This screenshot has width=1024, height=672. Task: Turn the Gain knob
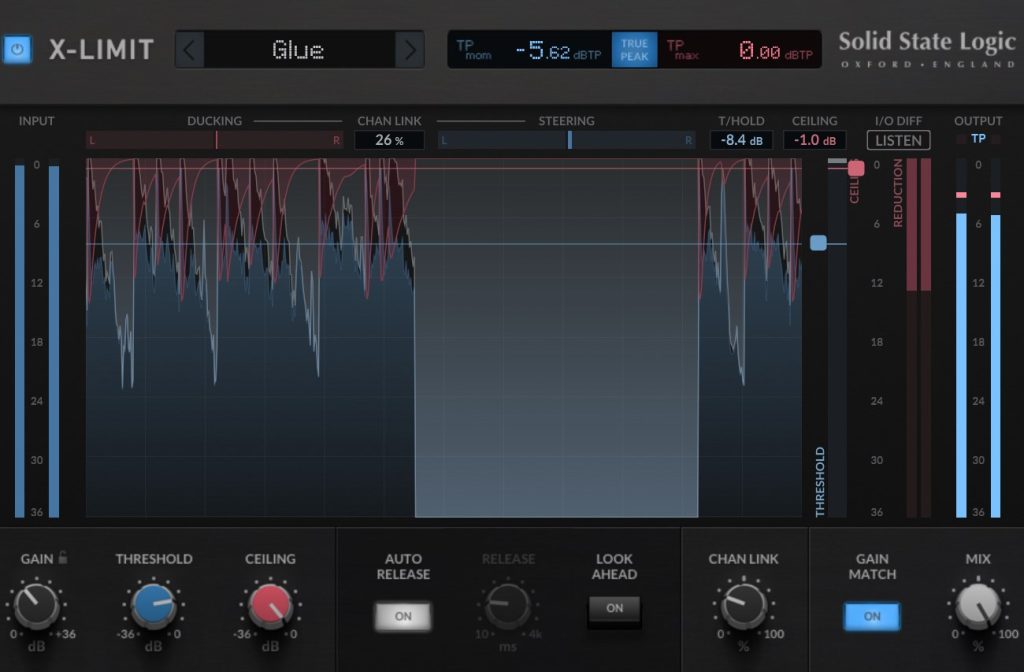[37, 606]
